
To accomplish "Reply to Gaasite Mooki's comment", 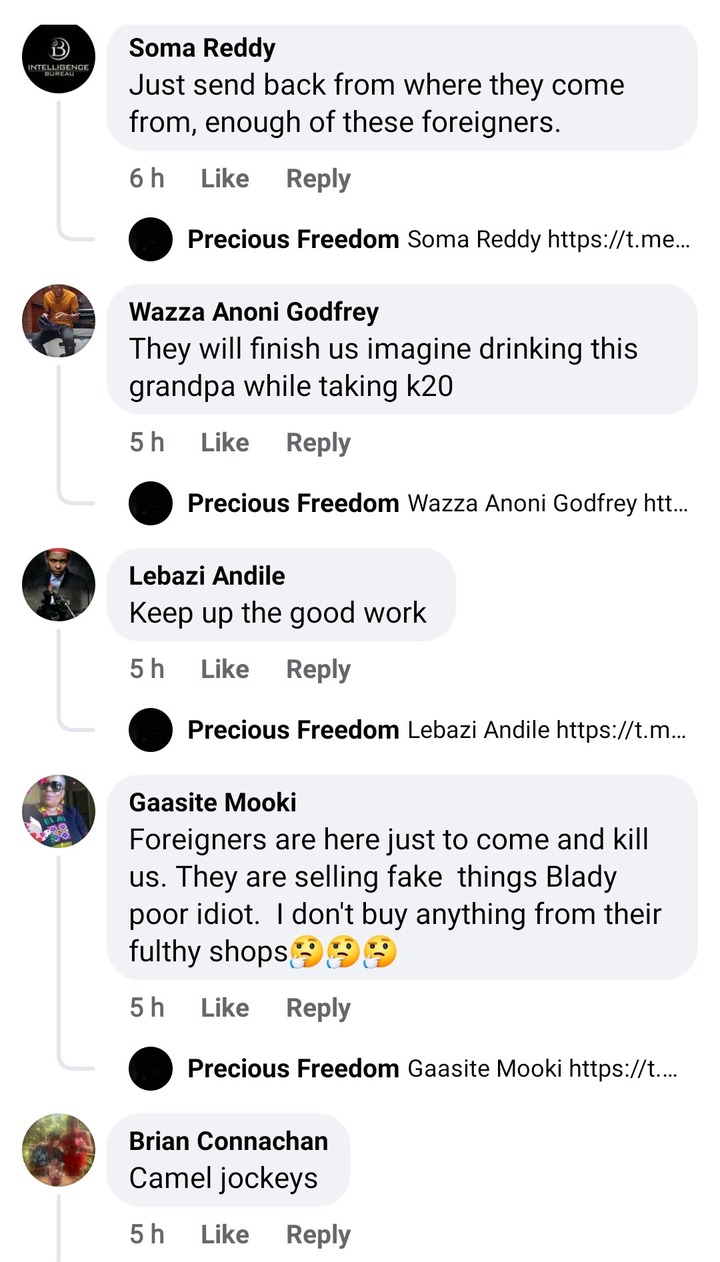I will tap(318, 1008).
